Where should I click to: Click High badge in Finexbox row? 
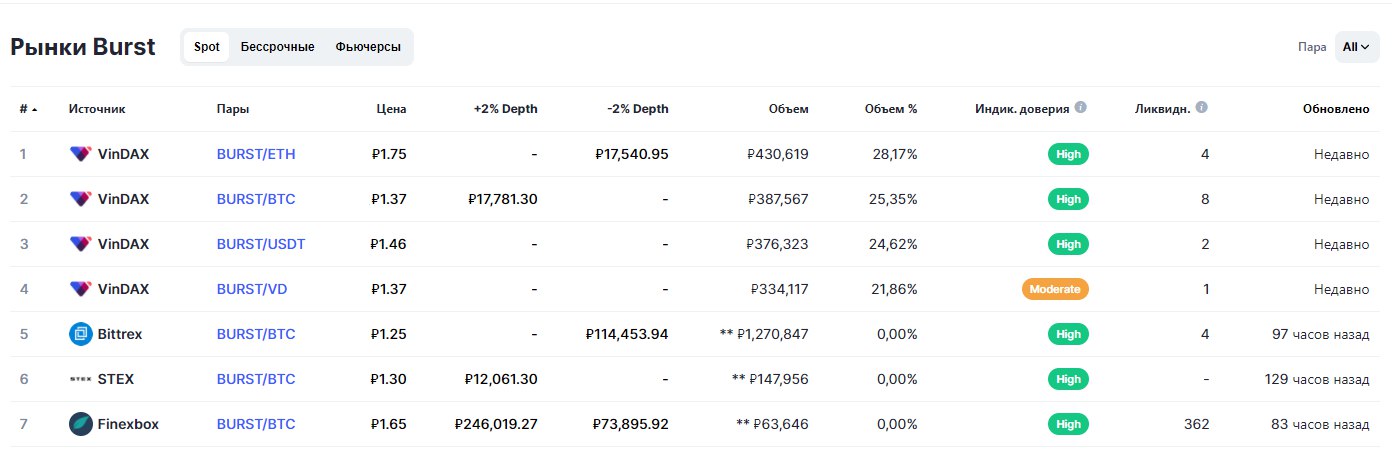pos(1068,424)
